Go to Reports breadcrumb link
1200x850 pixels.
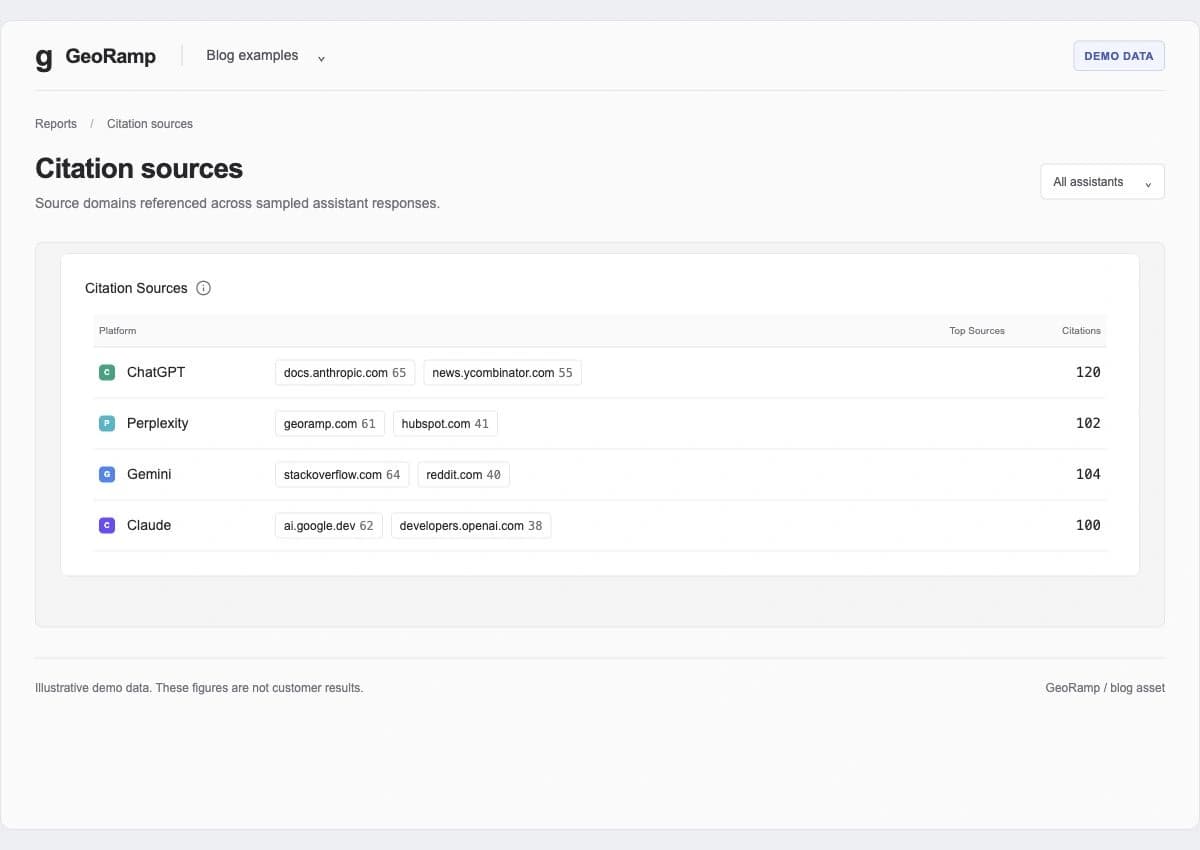[56, 124]
